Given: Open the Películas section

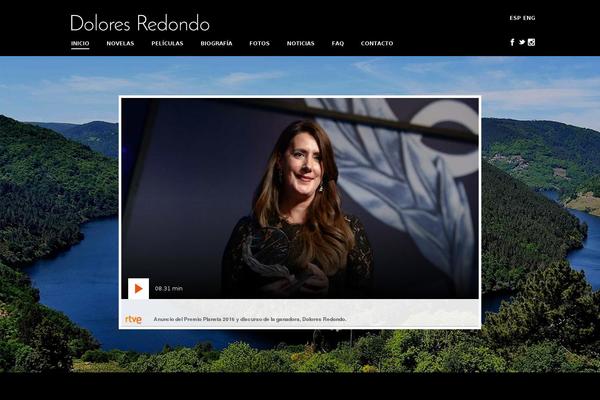Looking at the screenshot, I should [x=167, y=43].
